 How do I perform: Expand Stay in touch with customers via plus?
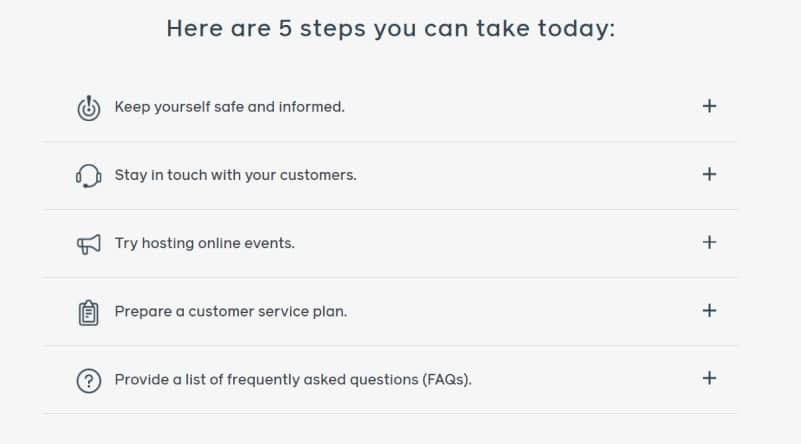click(709, 174)
